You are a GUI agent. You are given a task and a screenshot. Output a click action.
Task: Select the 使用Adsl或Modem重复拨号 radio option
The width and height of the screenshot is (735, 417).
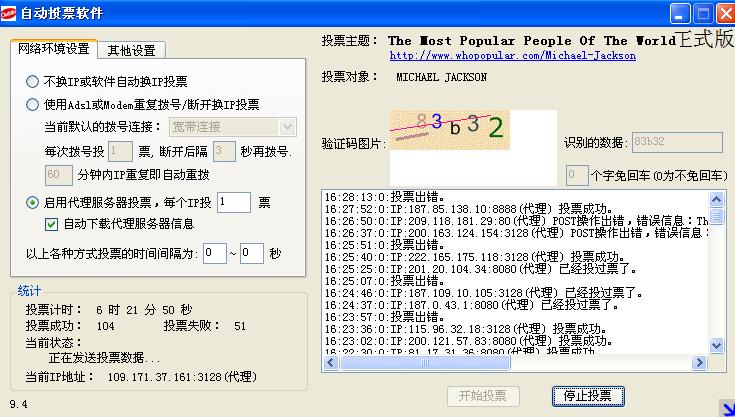(33, 103)
